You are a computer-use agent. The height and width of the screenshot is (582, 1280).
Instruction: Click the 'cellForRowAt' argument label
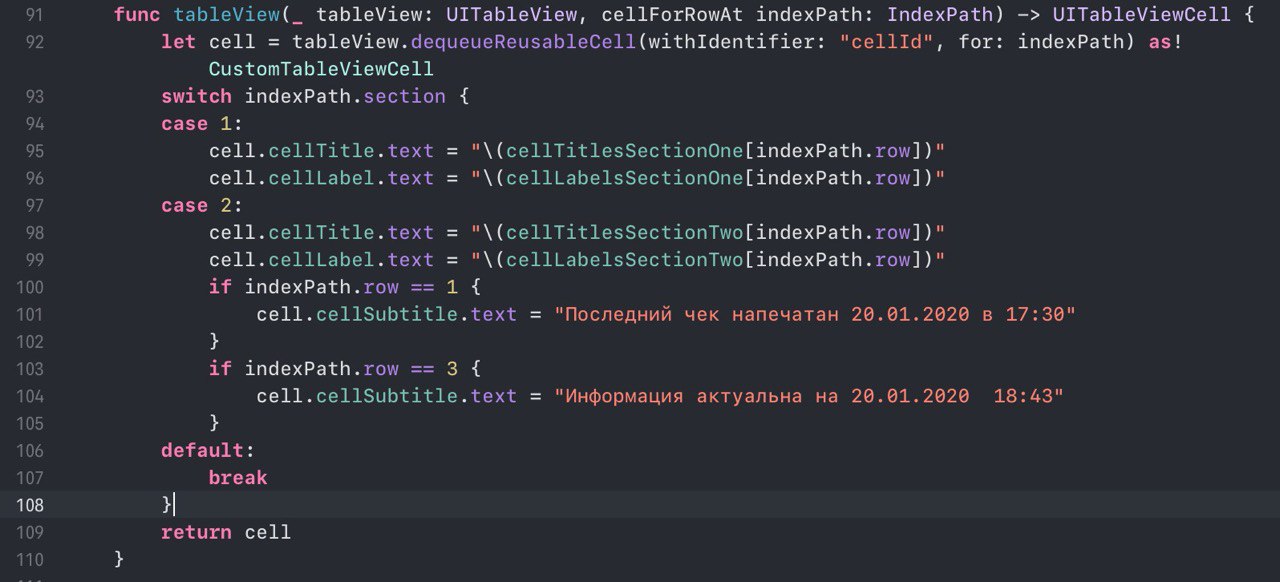click(x=672, y=15)
